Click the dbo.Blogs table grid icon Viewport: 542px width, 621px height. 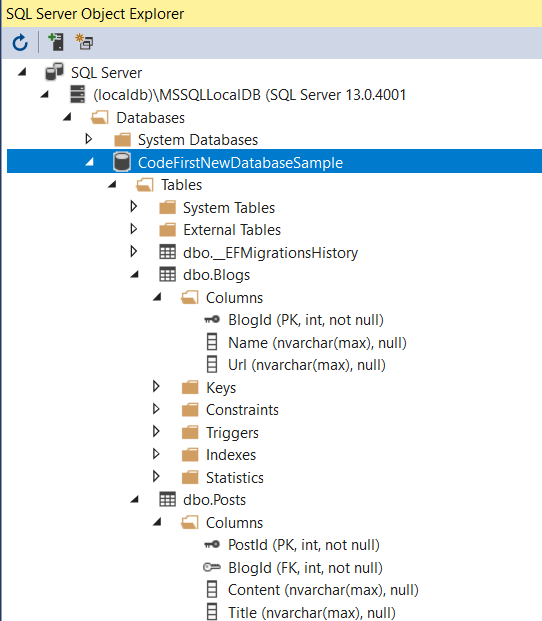tap(167, 274)
